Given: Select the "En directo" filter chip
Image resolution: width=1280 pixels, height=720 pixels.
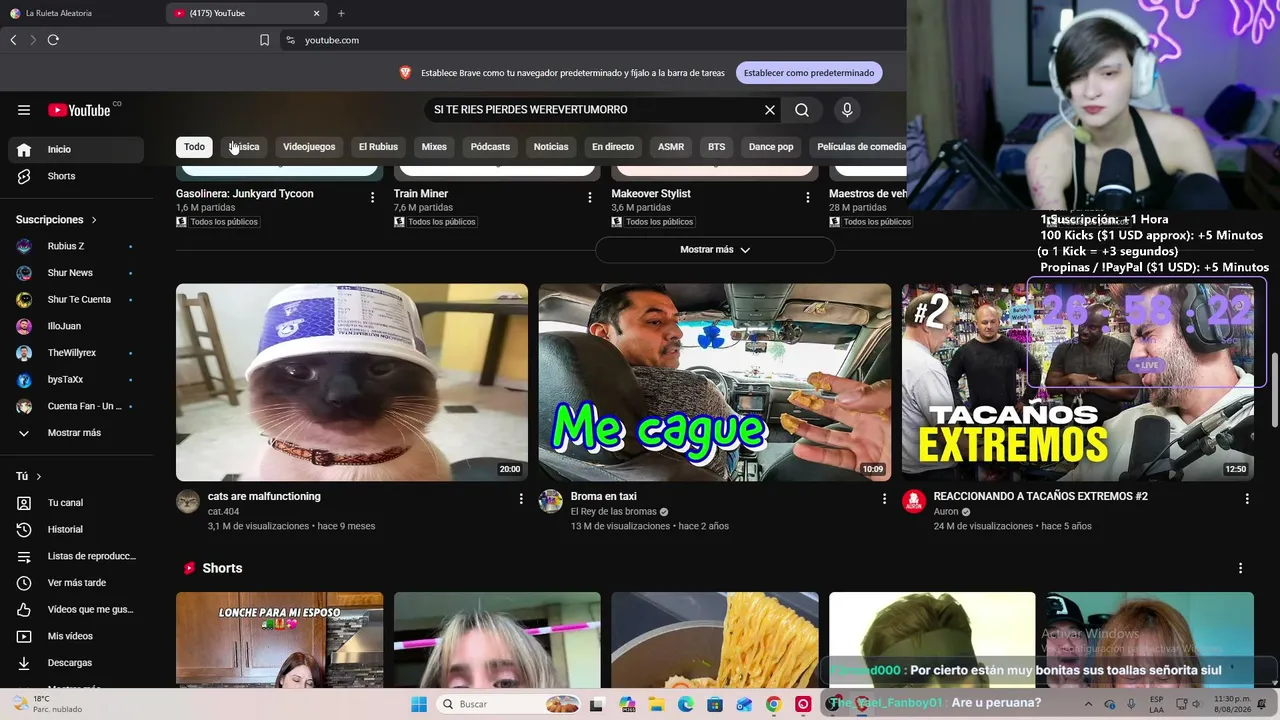Looking at the screenshot, I should pos(613,147).
